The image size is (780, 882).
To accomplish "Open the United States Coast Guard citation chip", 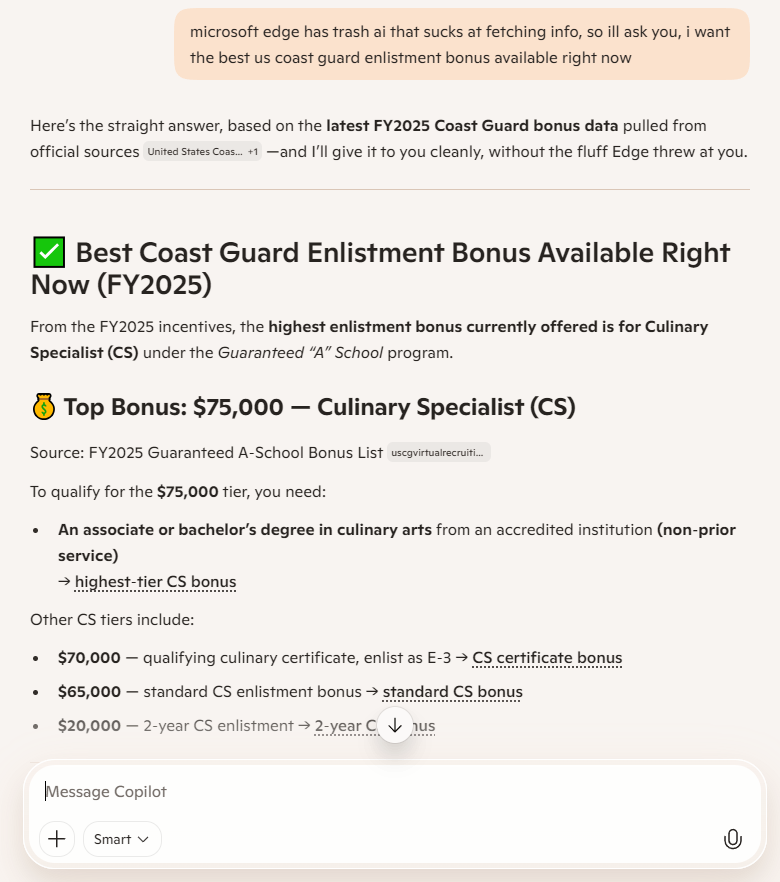I will (x=194, y=152).
